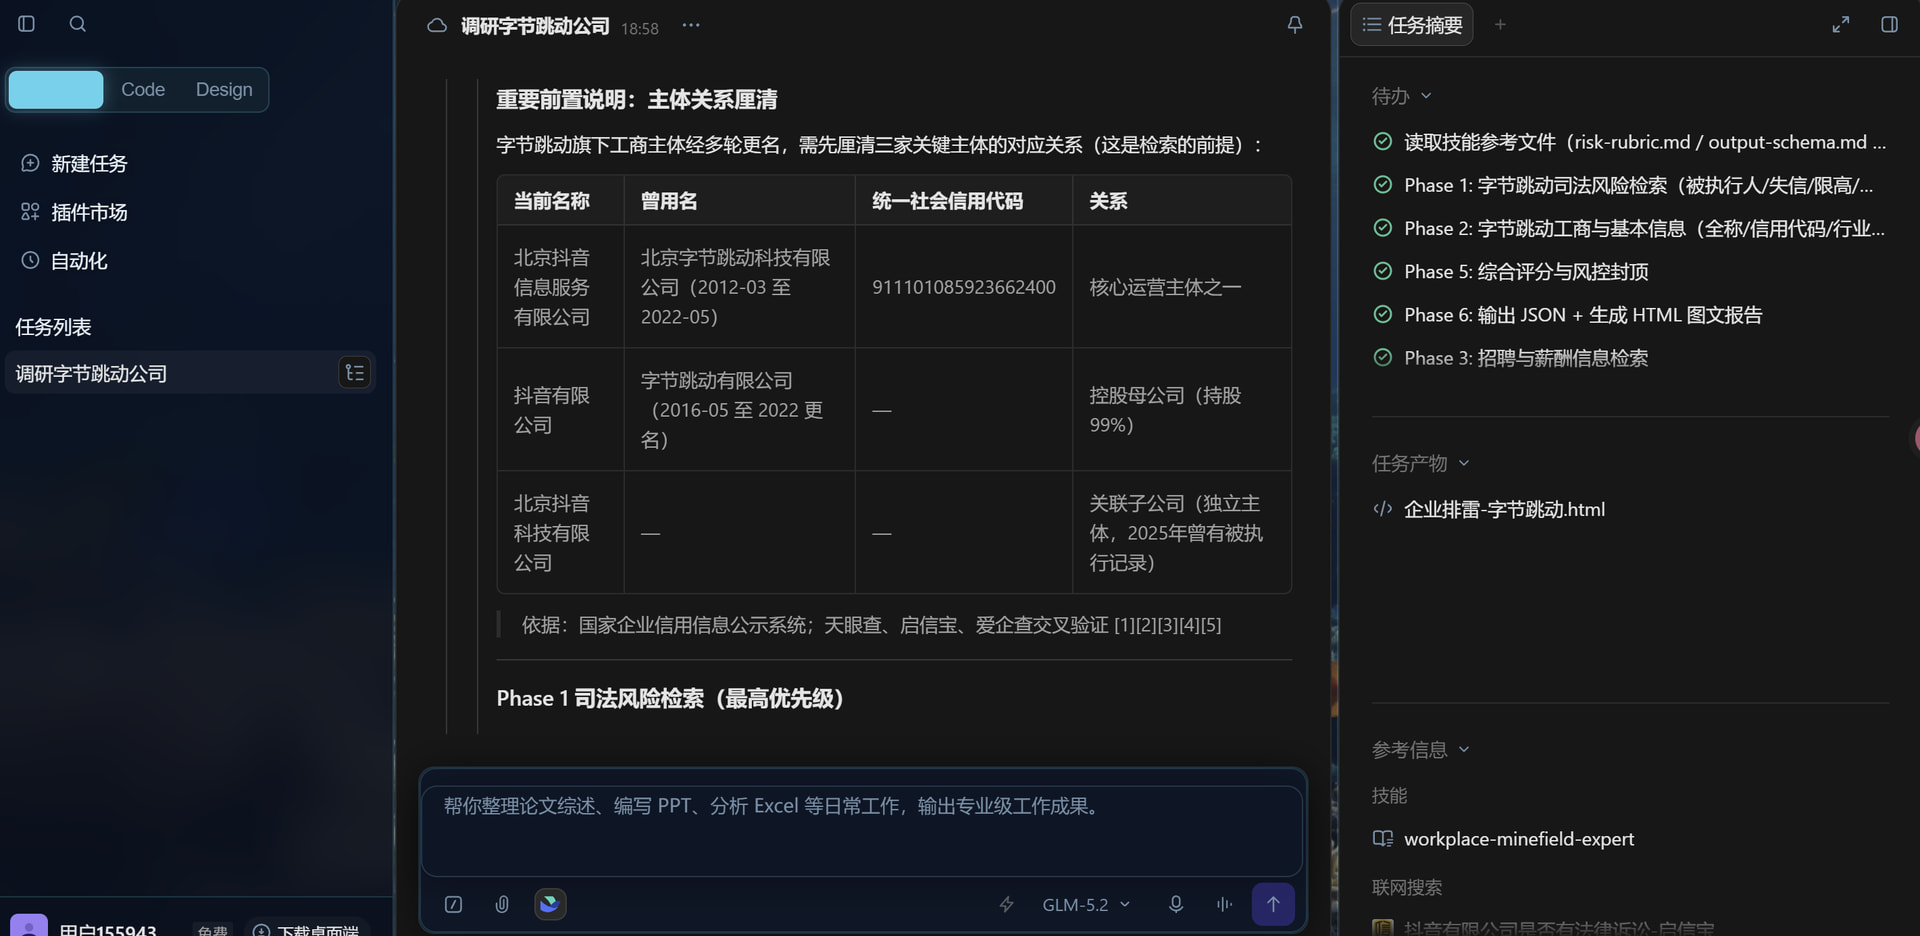Open the 企业排雷-字节跳动.html artifact
This screenshot has height=936, width=1920.
pyautogui.click(x=1504, y=509)
